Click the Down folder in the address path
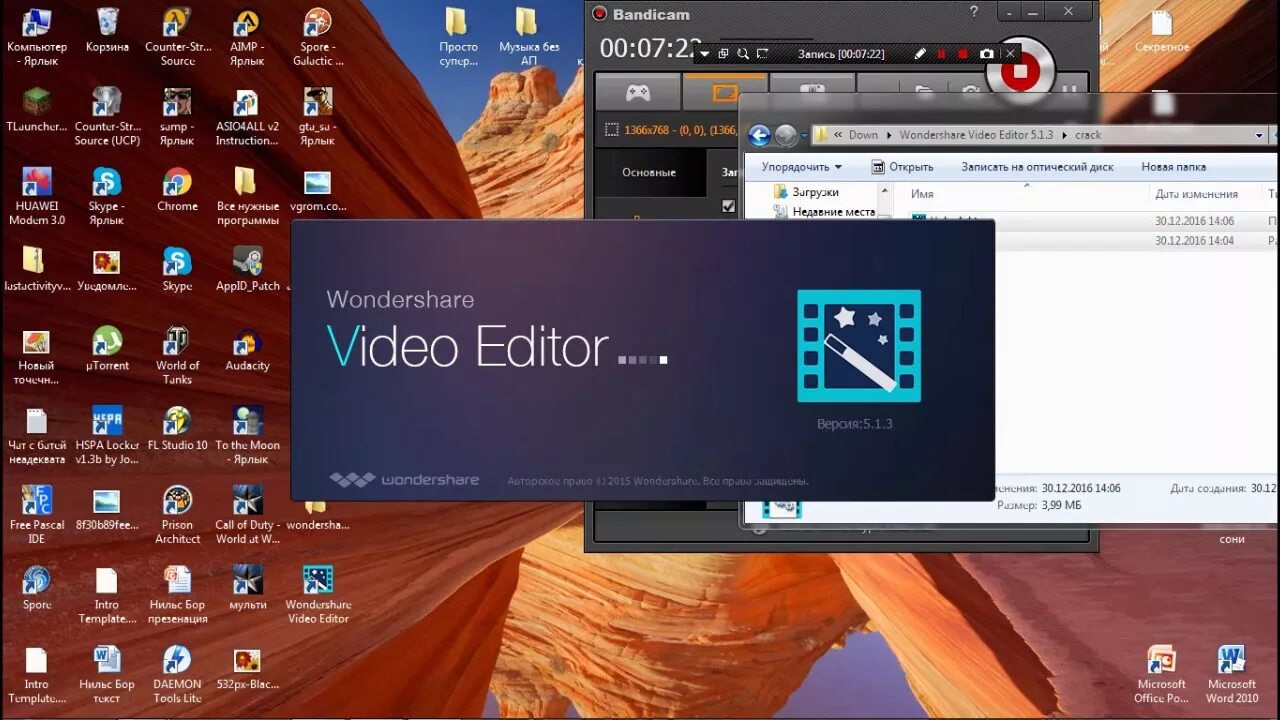 coord(863,135)
